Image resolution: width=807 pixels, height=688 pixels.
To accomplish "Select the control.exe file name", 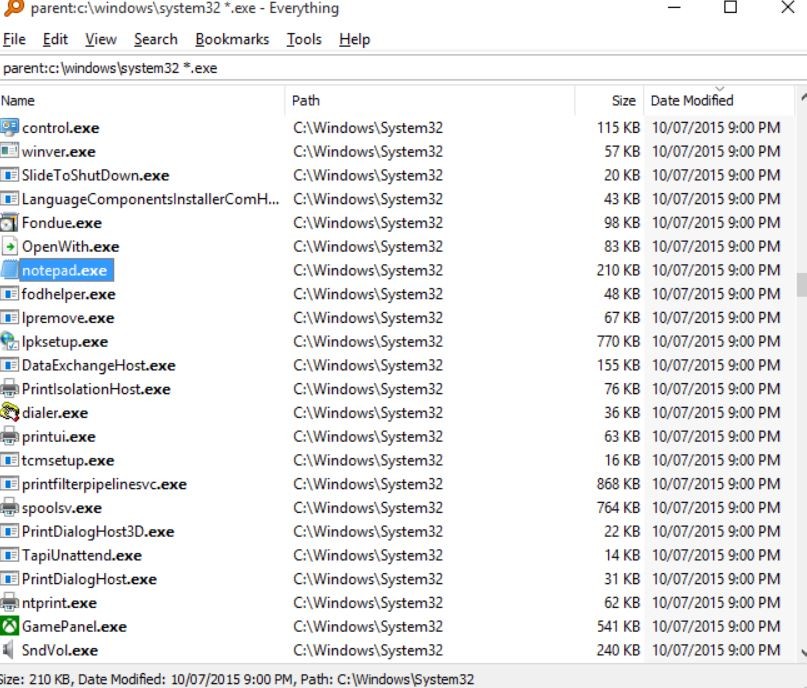I will click(60, 128).
